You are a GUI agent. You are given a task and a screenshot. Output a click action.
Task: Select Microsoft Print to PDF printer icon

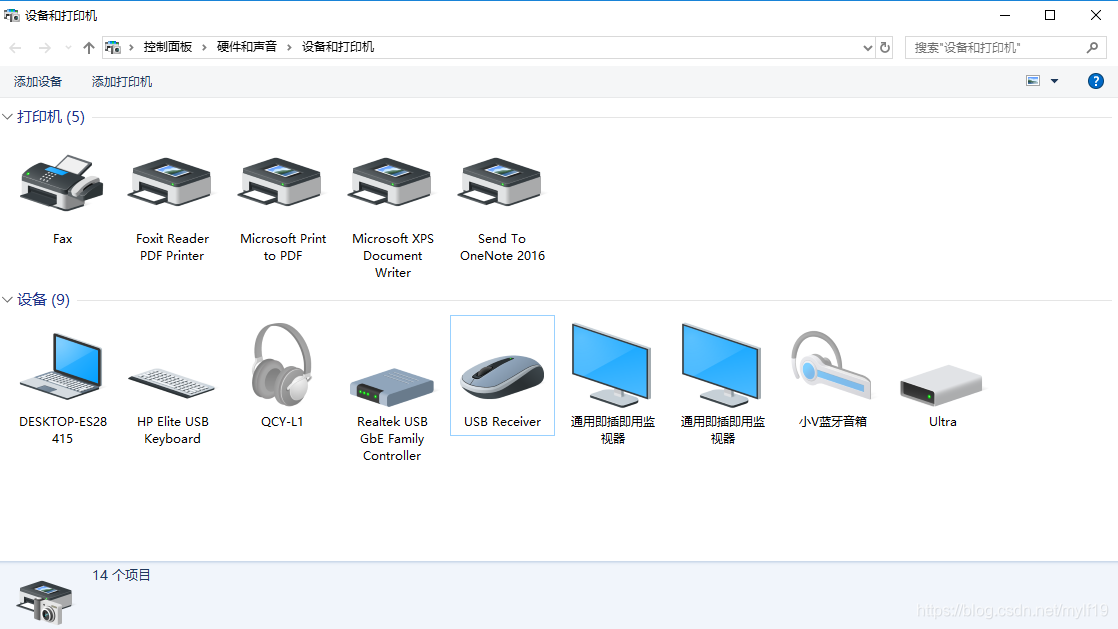pyautogui.click(x=281, y=181)
